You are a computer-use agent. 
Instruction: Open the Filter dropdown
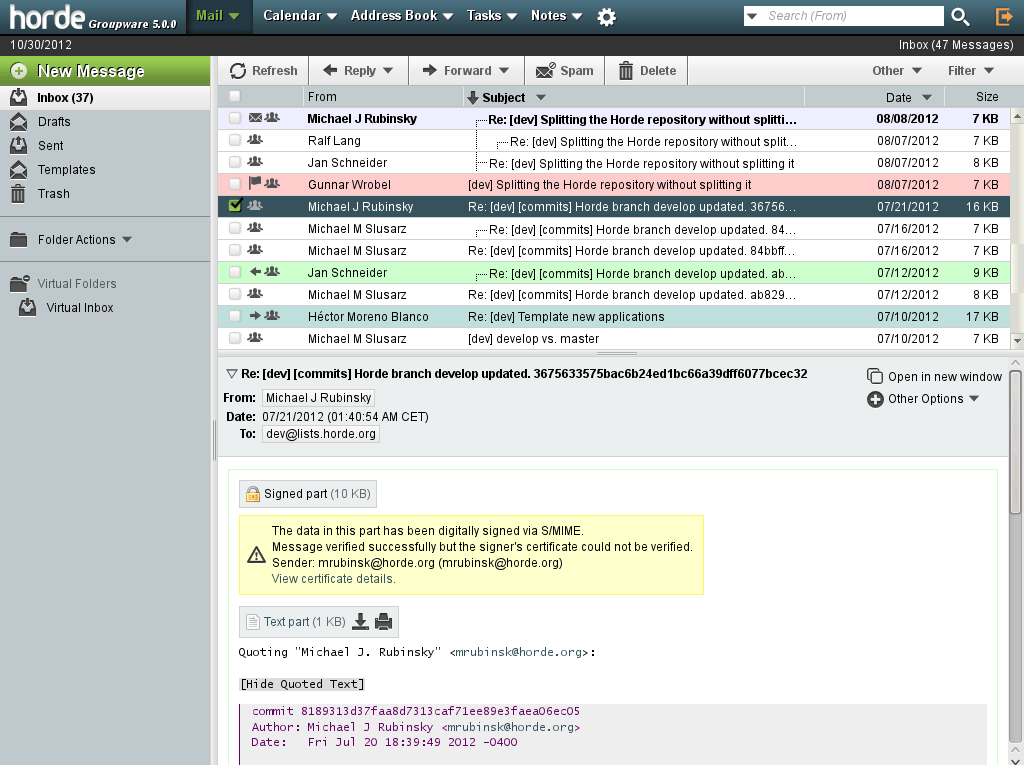(970, 71)
